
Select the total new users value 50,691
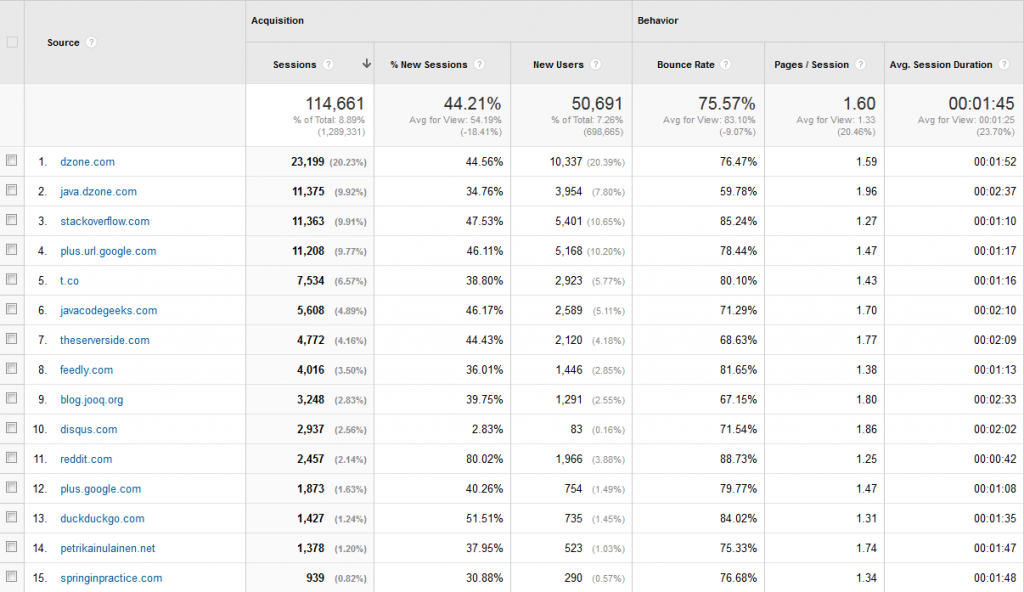click(x=597, y=104)
